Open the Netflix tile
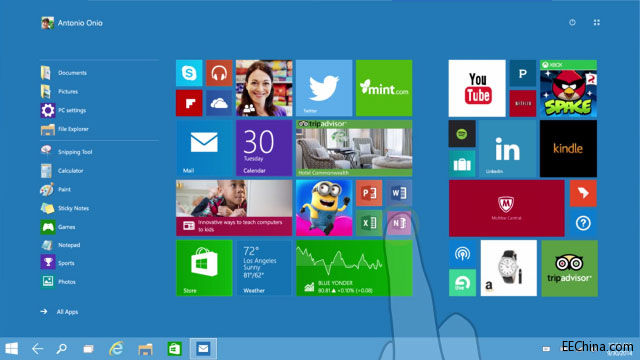The height and width of the screenshot is (360, 640). (523, 103)
